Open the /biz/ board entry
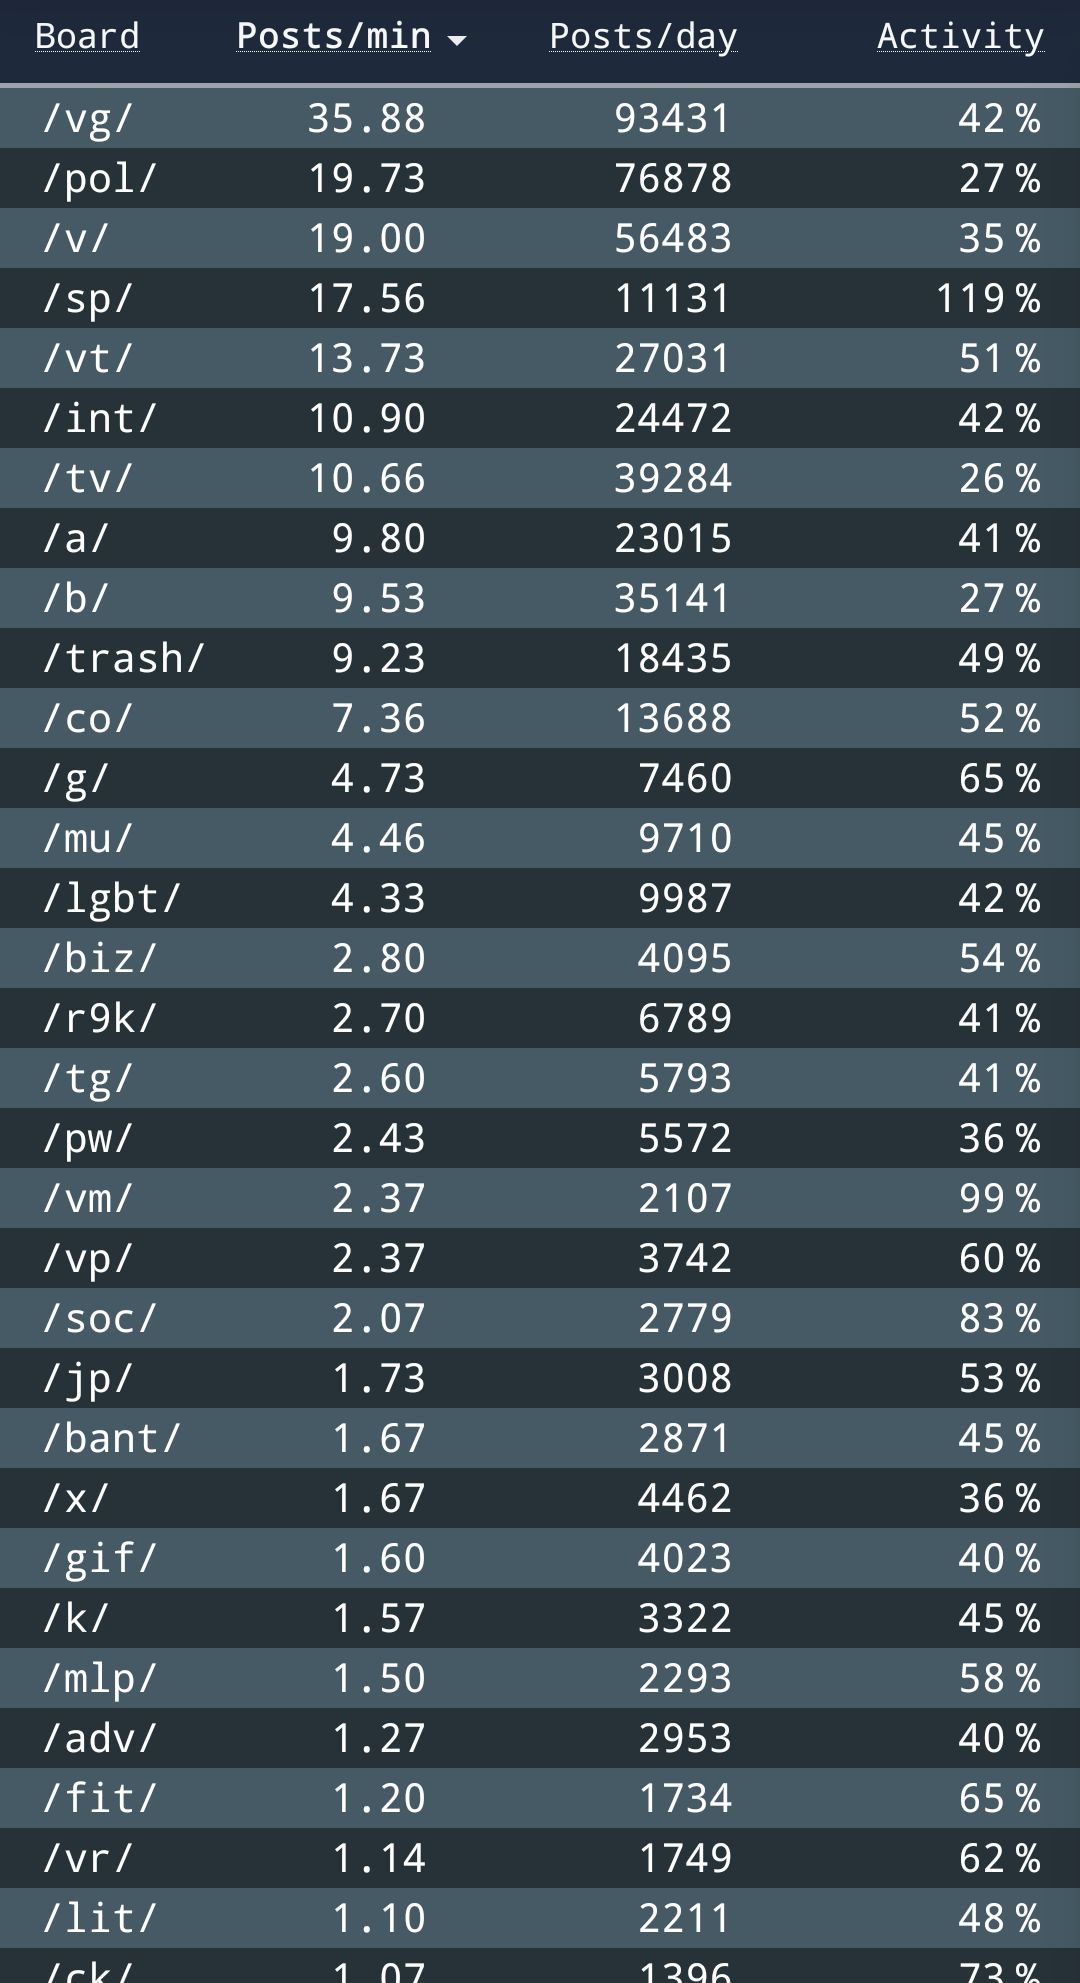The image size is (1080, 1983). tap(99, 959)
